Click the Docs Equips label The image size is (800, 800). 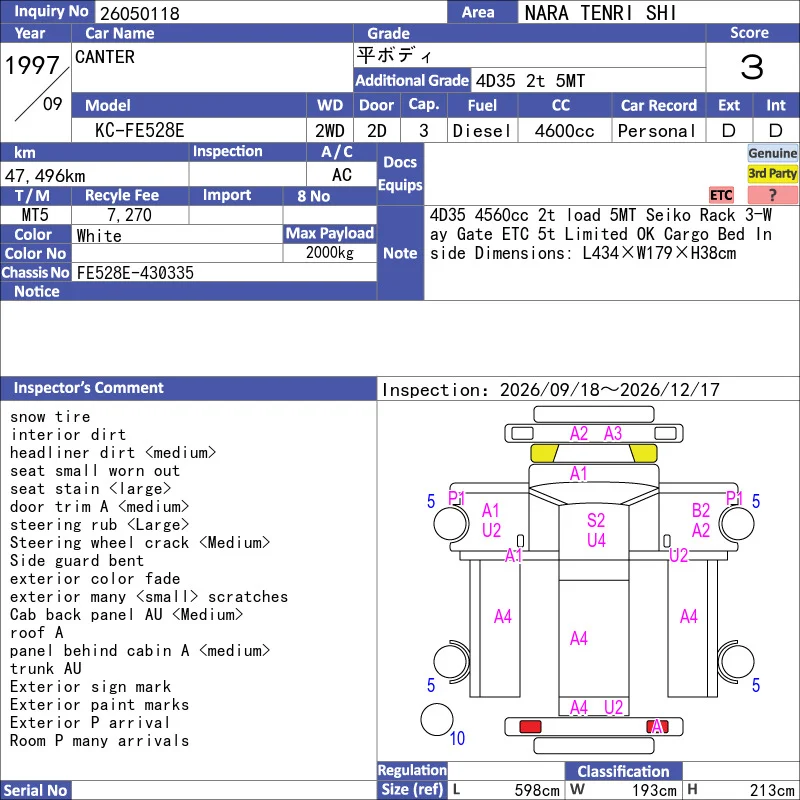pos(400,173)
